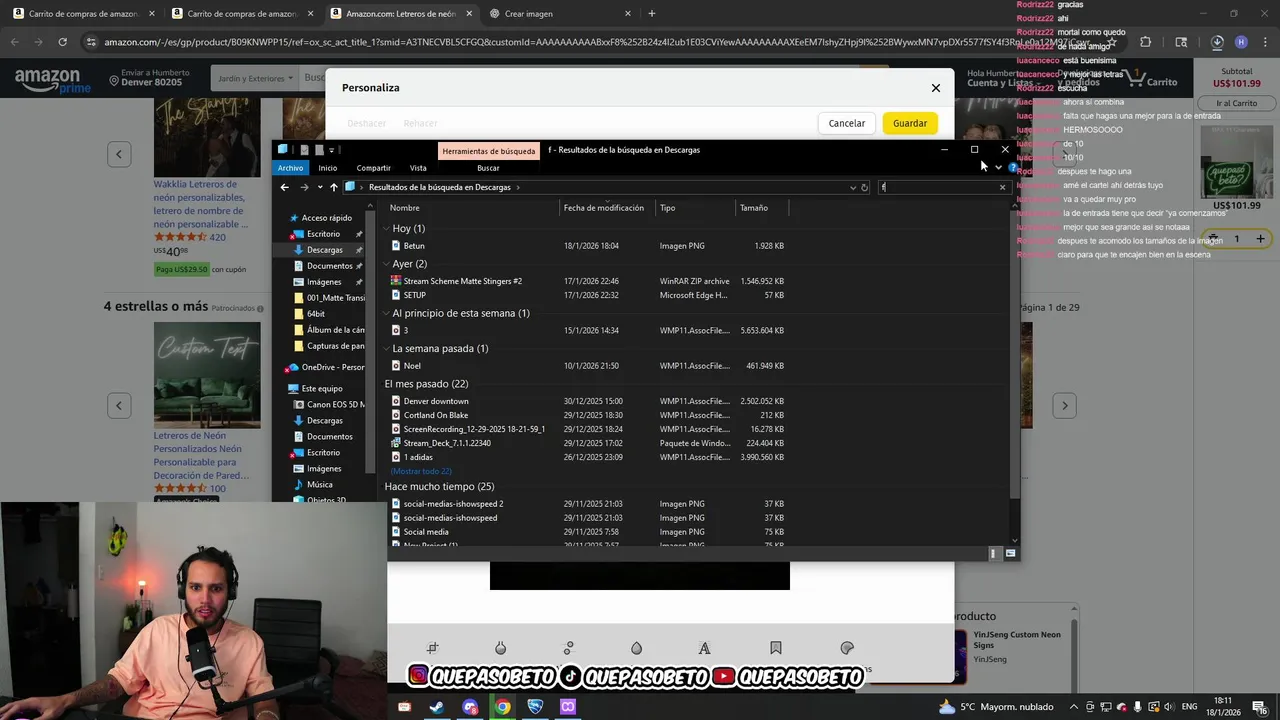Switch to details view in Explorer
The image size is (1280, 720).
click(994, 553)
